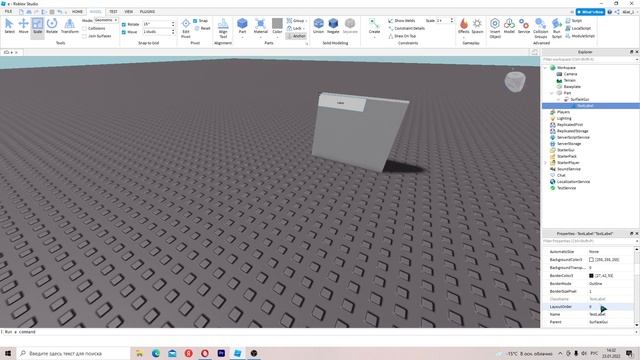
Task: Activate the Rotate tool
Action: tap(52, 26)
